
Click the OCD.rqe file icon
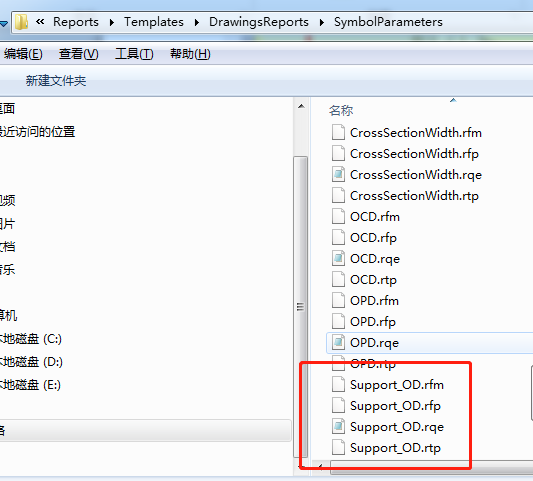point(338,259)
